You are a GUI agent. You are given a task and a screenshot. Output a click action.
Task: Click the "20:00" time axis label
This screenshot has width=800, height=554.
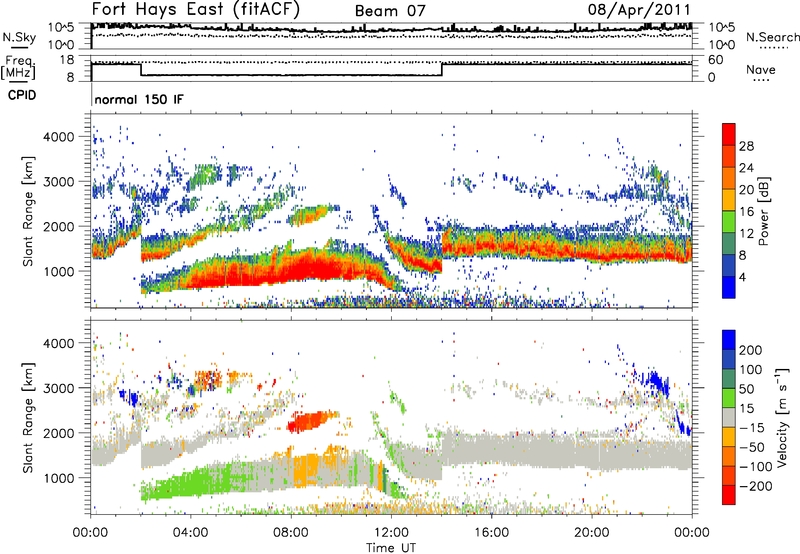(591, 533)
